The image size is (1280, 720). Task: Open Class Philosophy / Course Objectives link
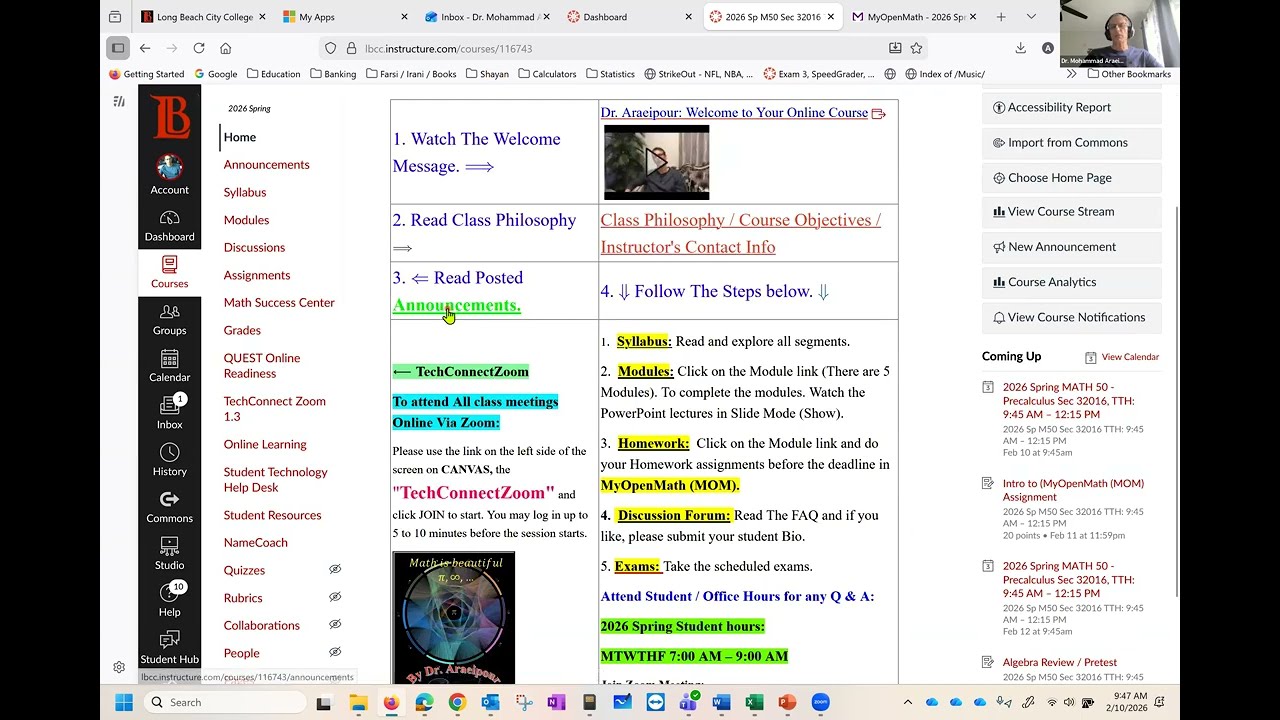point(740,233)
